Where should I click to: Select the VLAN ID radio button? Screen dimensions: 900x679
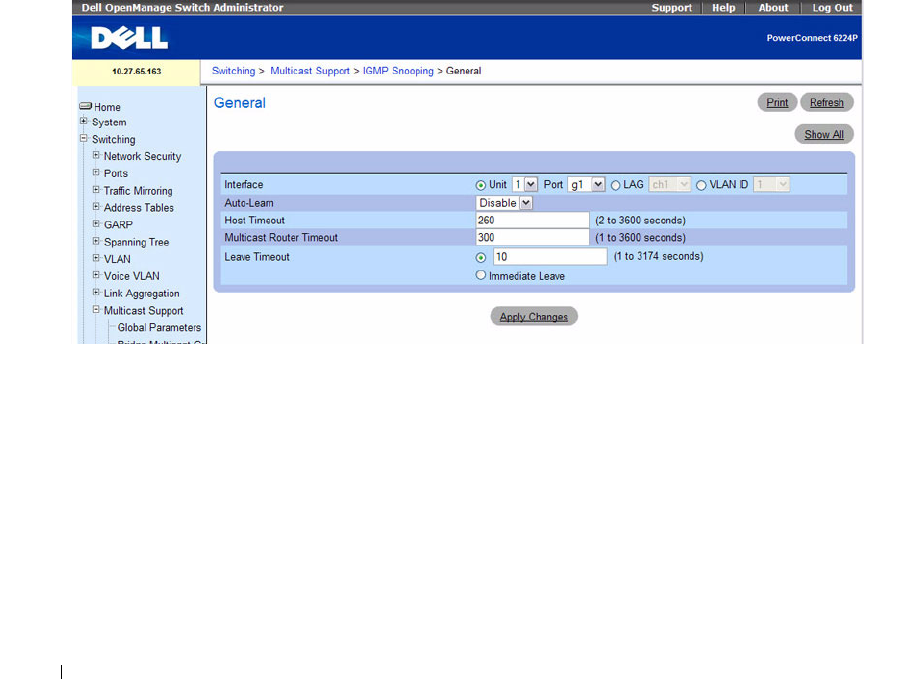pos(701,185)
